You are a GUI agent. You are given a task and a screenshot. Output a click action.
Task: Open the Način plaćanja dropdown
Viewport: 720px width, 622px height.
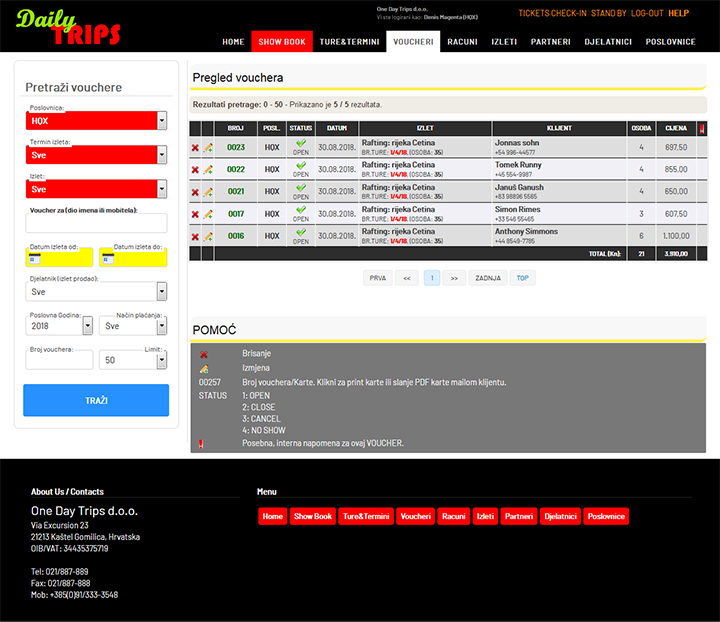tap(161, 326)
